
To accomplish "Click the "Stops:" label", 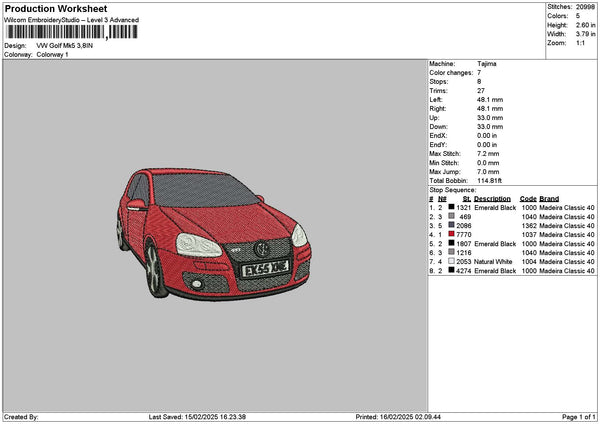I will [439, 82].
